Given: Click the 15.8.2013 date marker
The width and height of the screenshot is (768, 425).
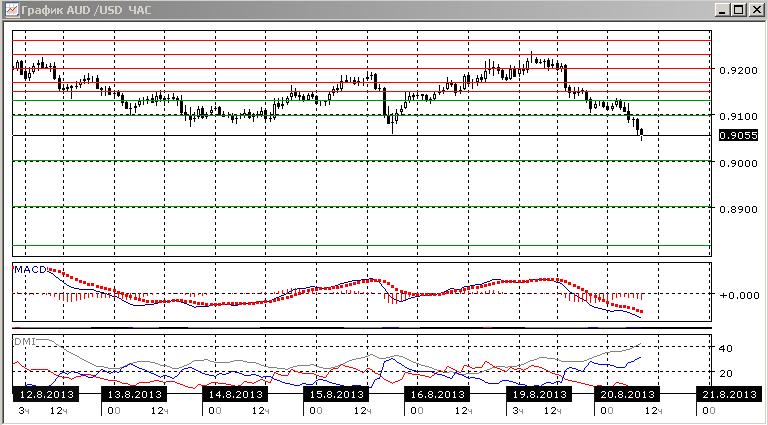Looking at the screenshot, I should coord(336,394).
